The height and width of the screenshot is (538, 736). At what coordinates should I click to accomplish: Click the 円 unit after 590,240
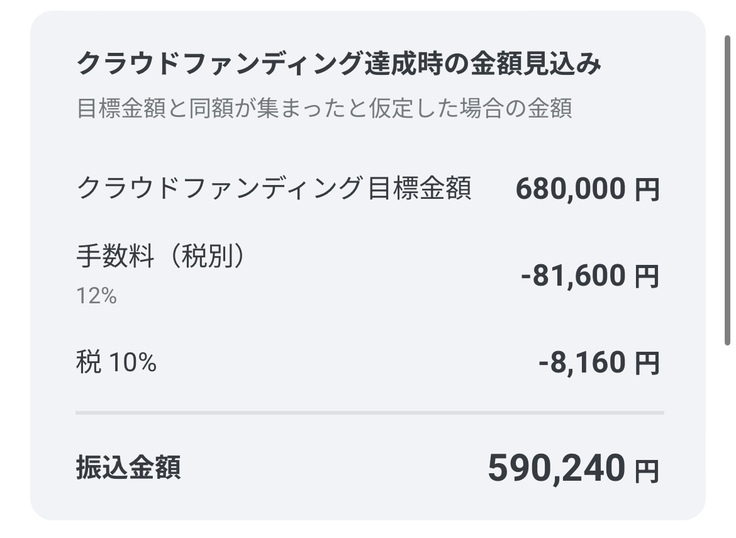[x=647, y=469]
